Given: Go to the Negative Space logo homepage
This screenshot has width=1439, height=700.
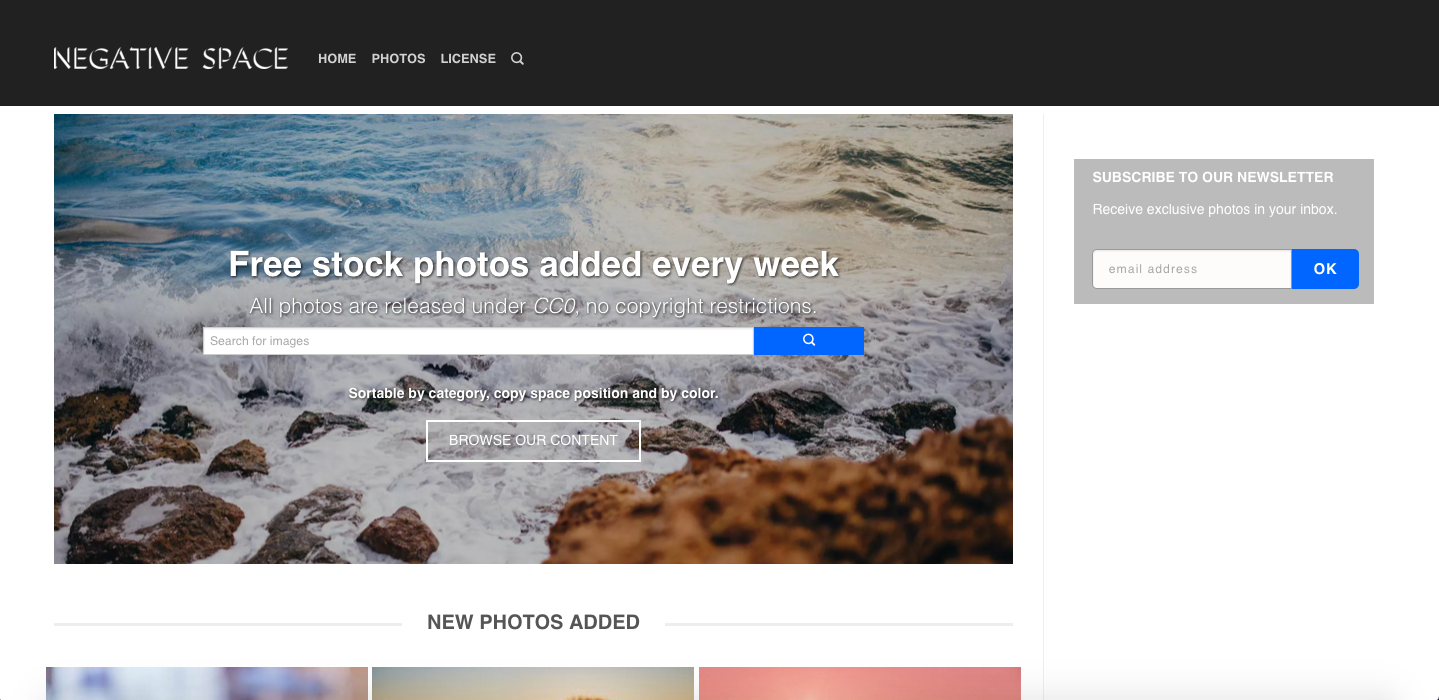Looking at the screenshot, I should (171, 59).
